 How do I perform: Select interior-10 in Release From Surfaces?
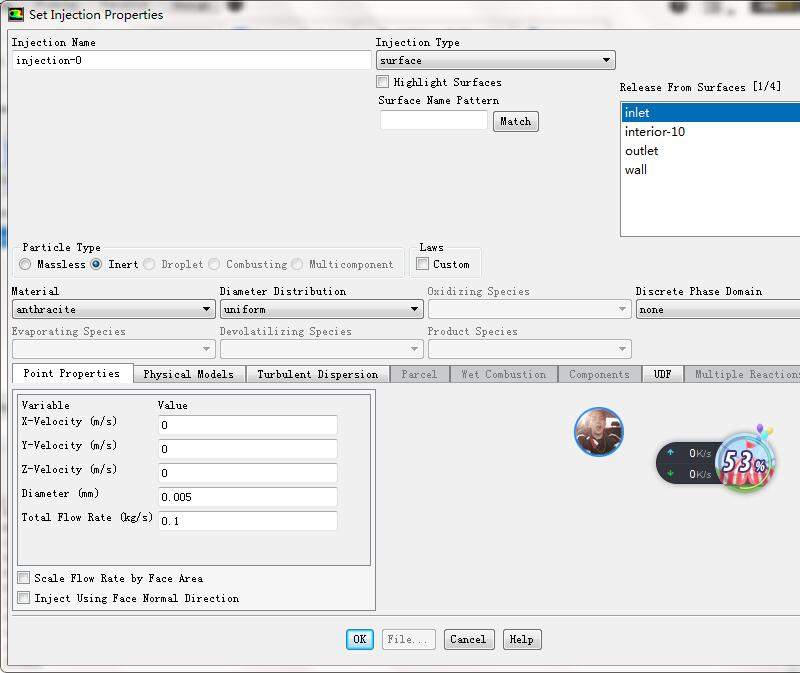coord(711,132)
